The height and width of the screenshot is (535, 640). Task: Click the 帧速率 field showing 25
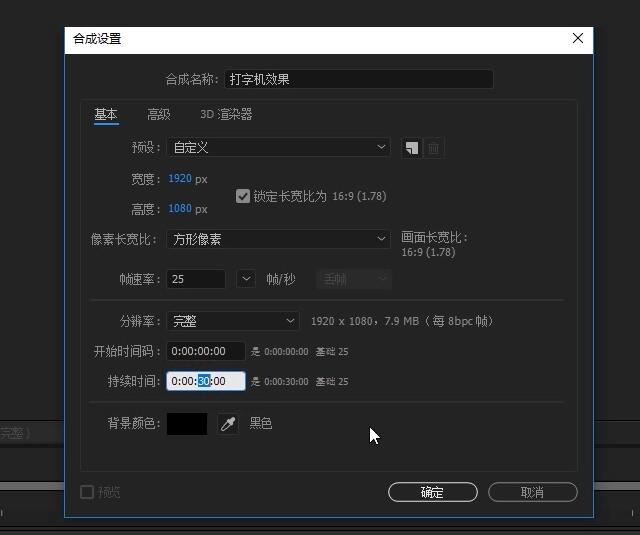[x=196, y=279]
